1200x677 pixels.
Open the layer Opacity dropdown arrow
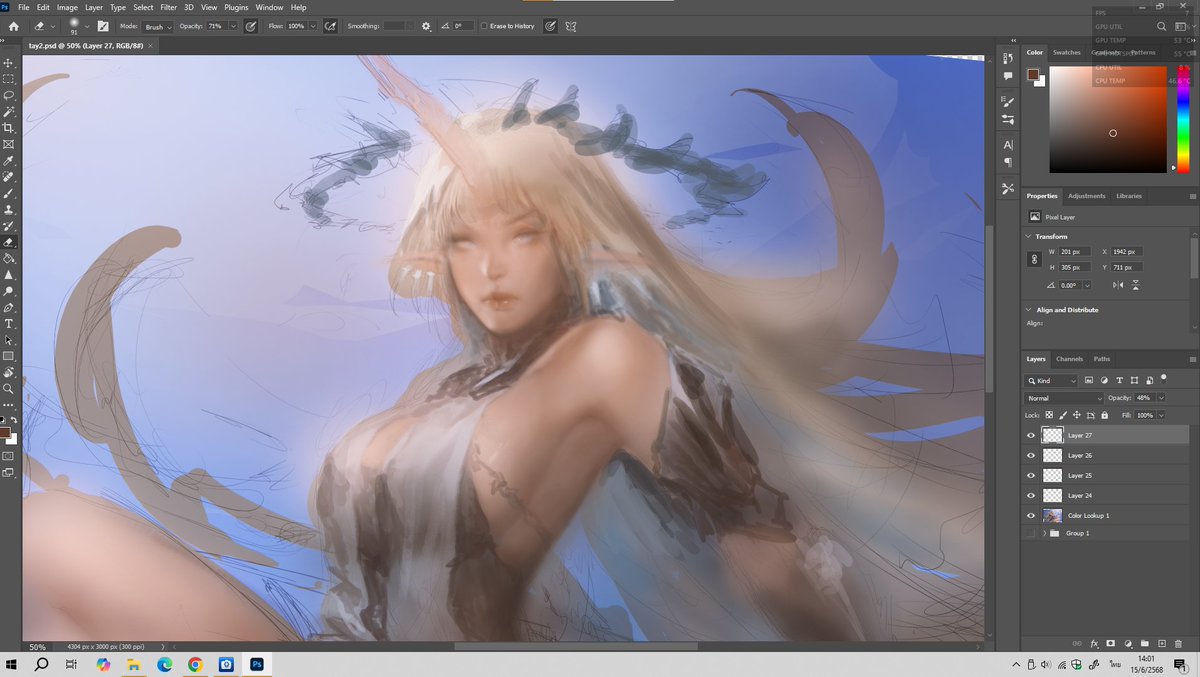pos(1161,398)
